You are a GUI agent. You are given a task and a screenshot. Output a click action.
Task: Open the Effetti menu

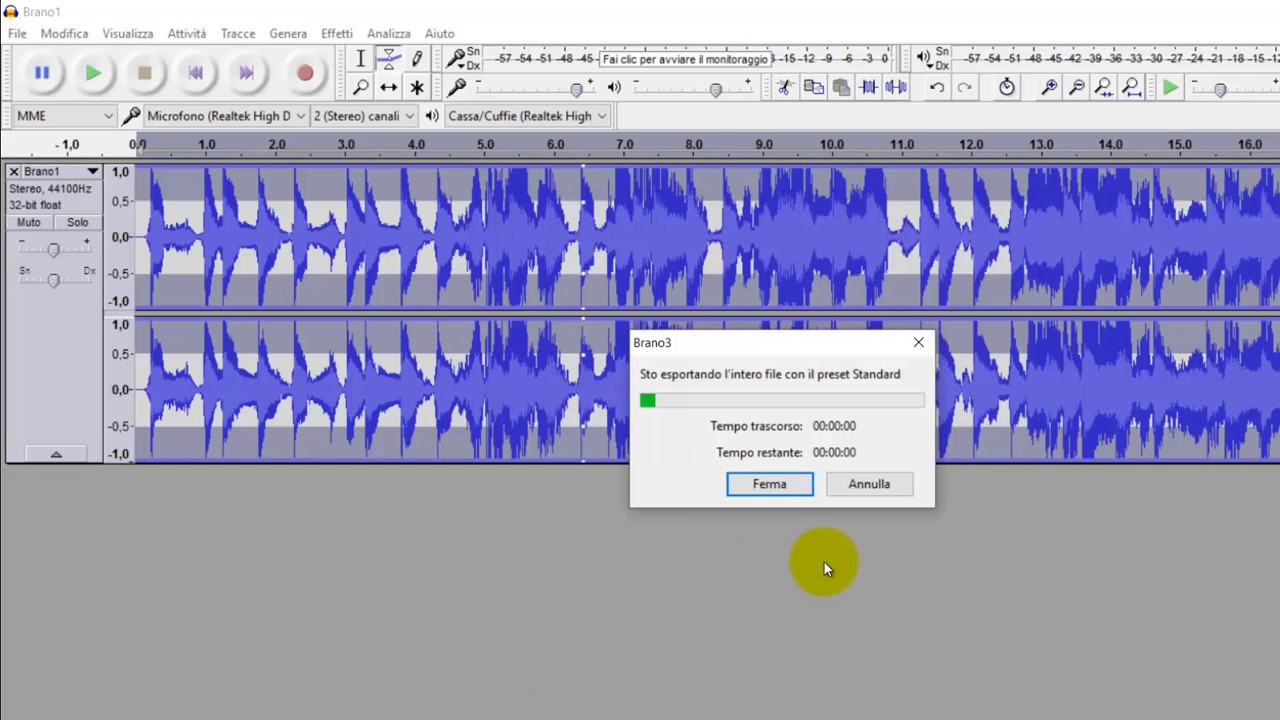[x=337, y=33]
